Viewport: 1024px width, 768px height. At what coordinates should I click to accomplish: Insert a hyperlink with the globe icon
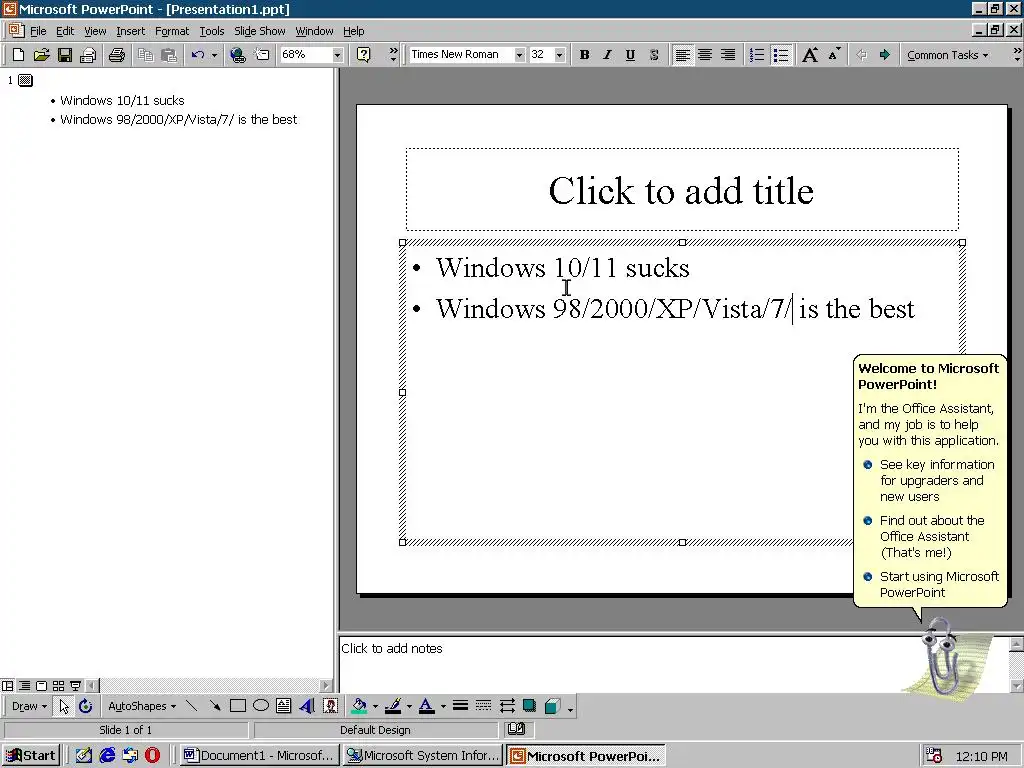238,55
